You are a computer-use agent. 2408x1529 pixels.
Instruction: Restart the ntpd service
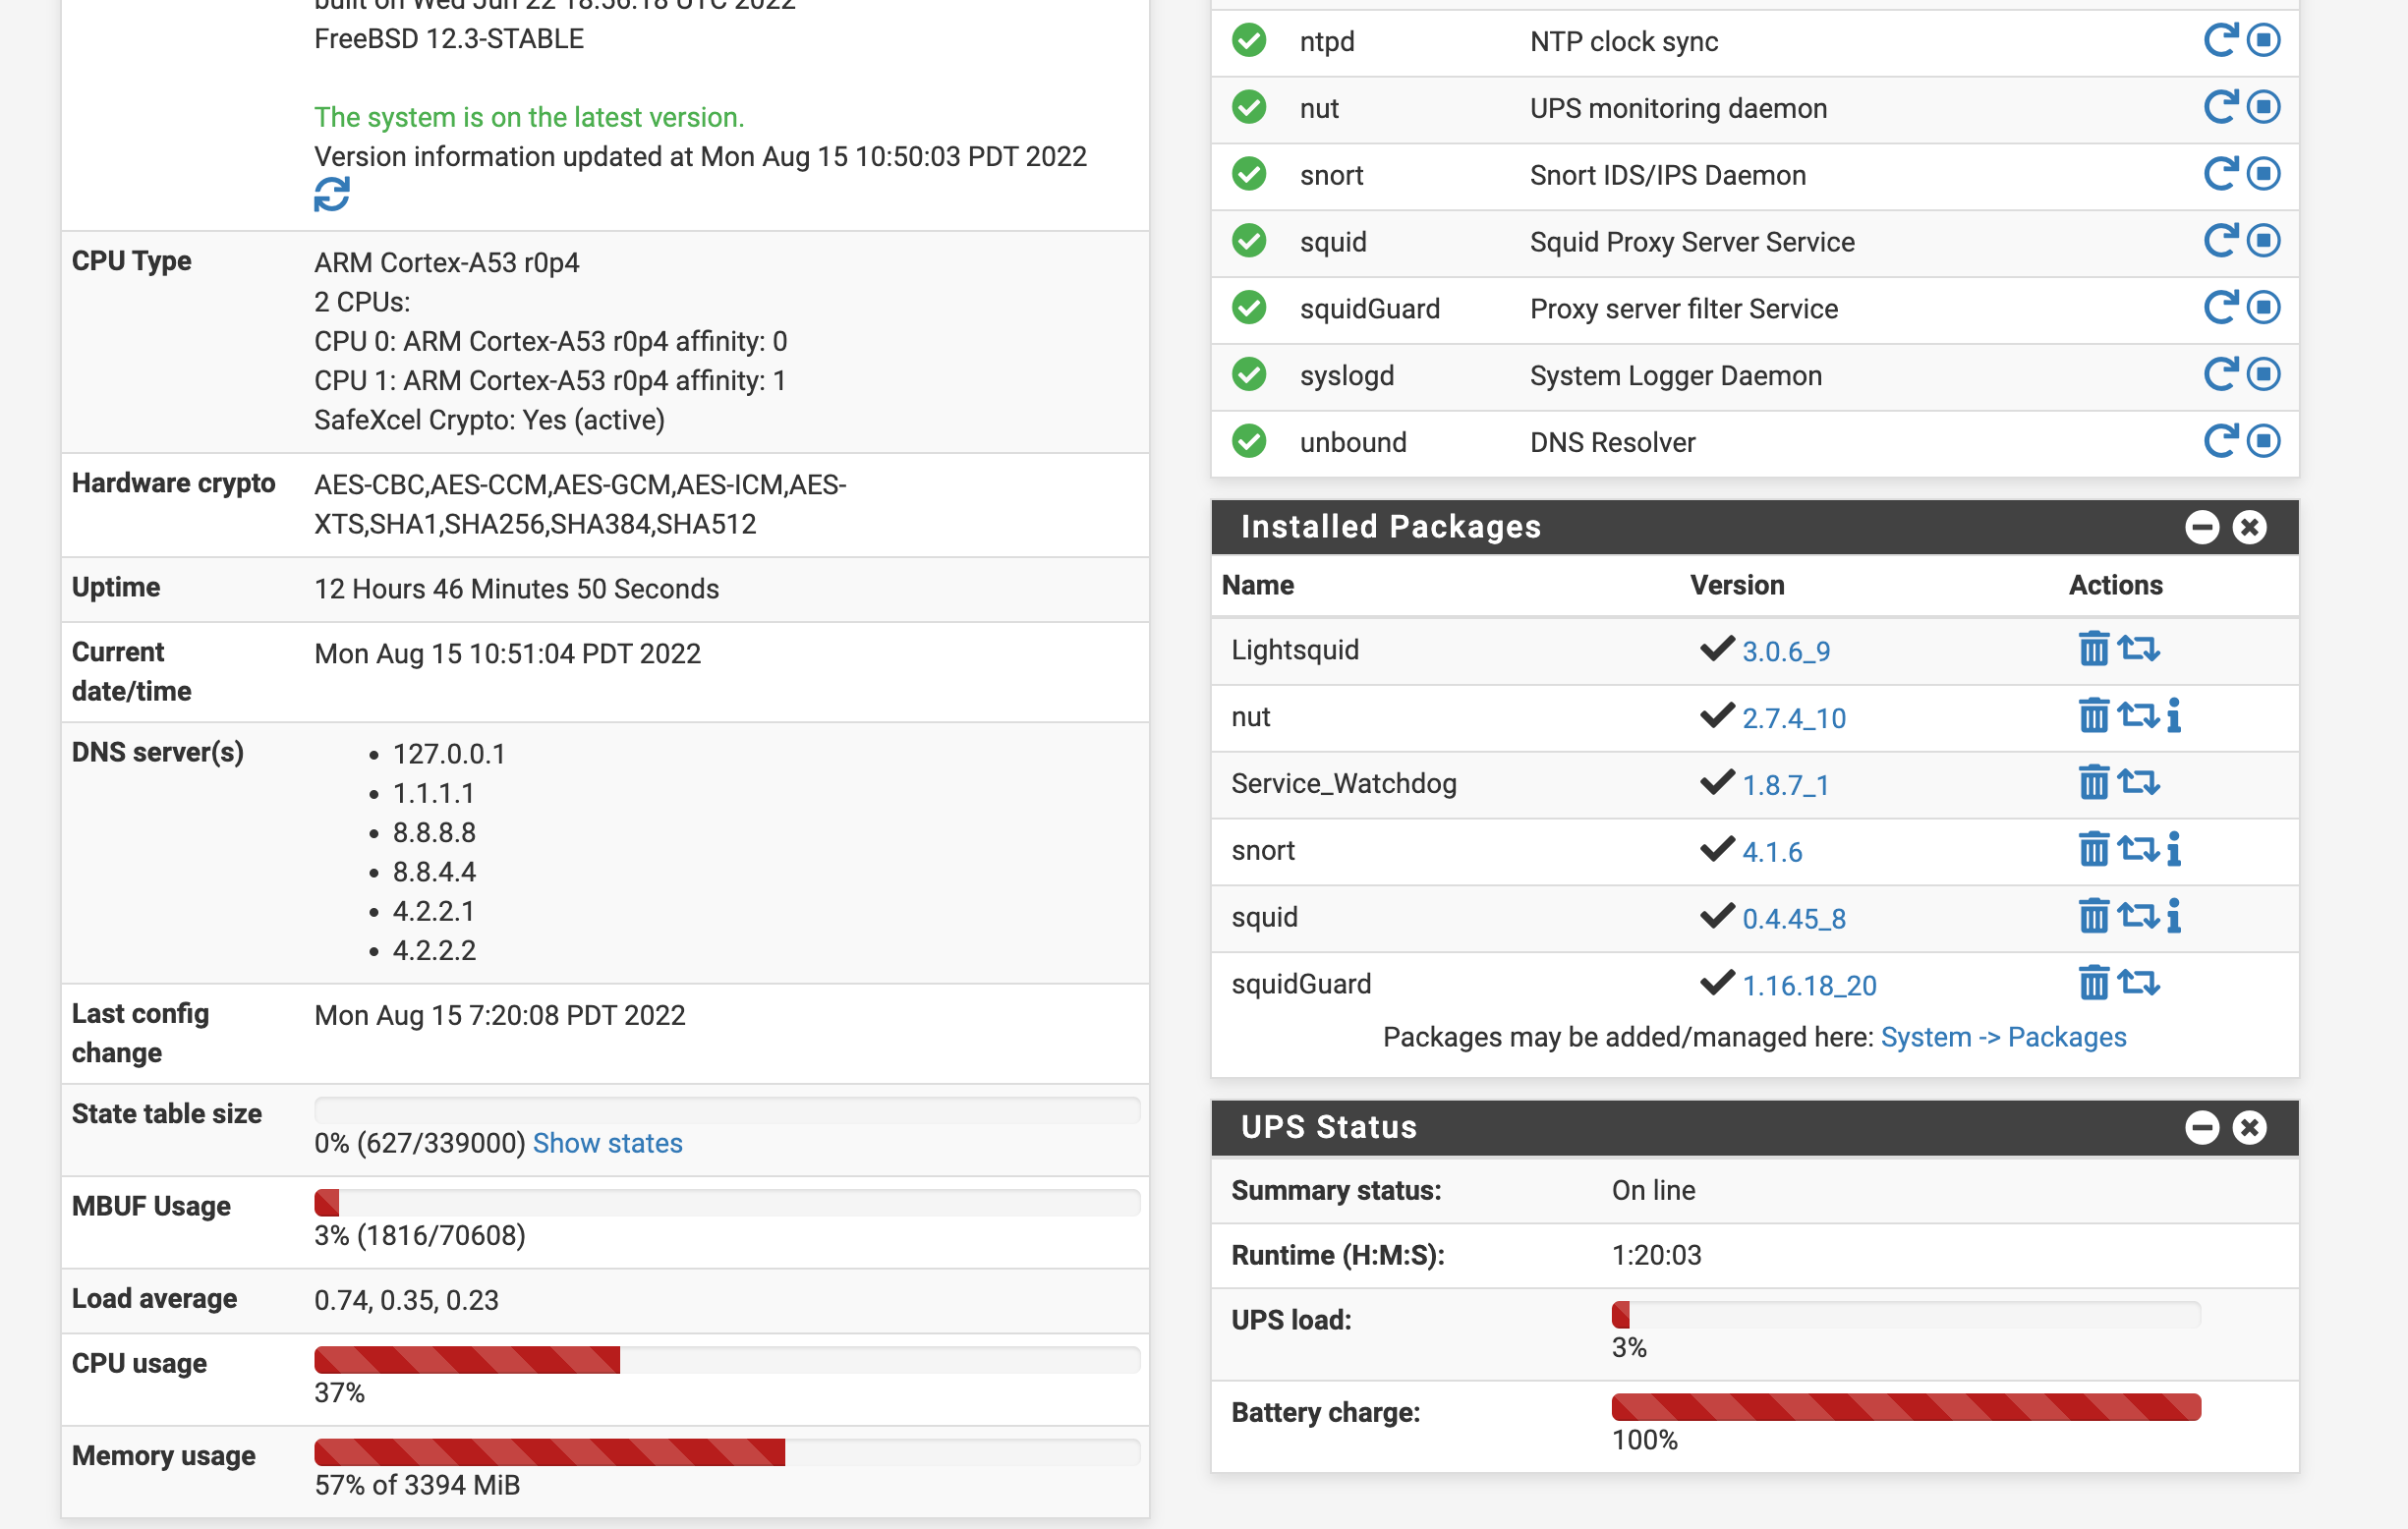click(2219, 41)
